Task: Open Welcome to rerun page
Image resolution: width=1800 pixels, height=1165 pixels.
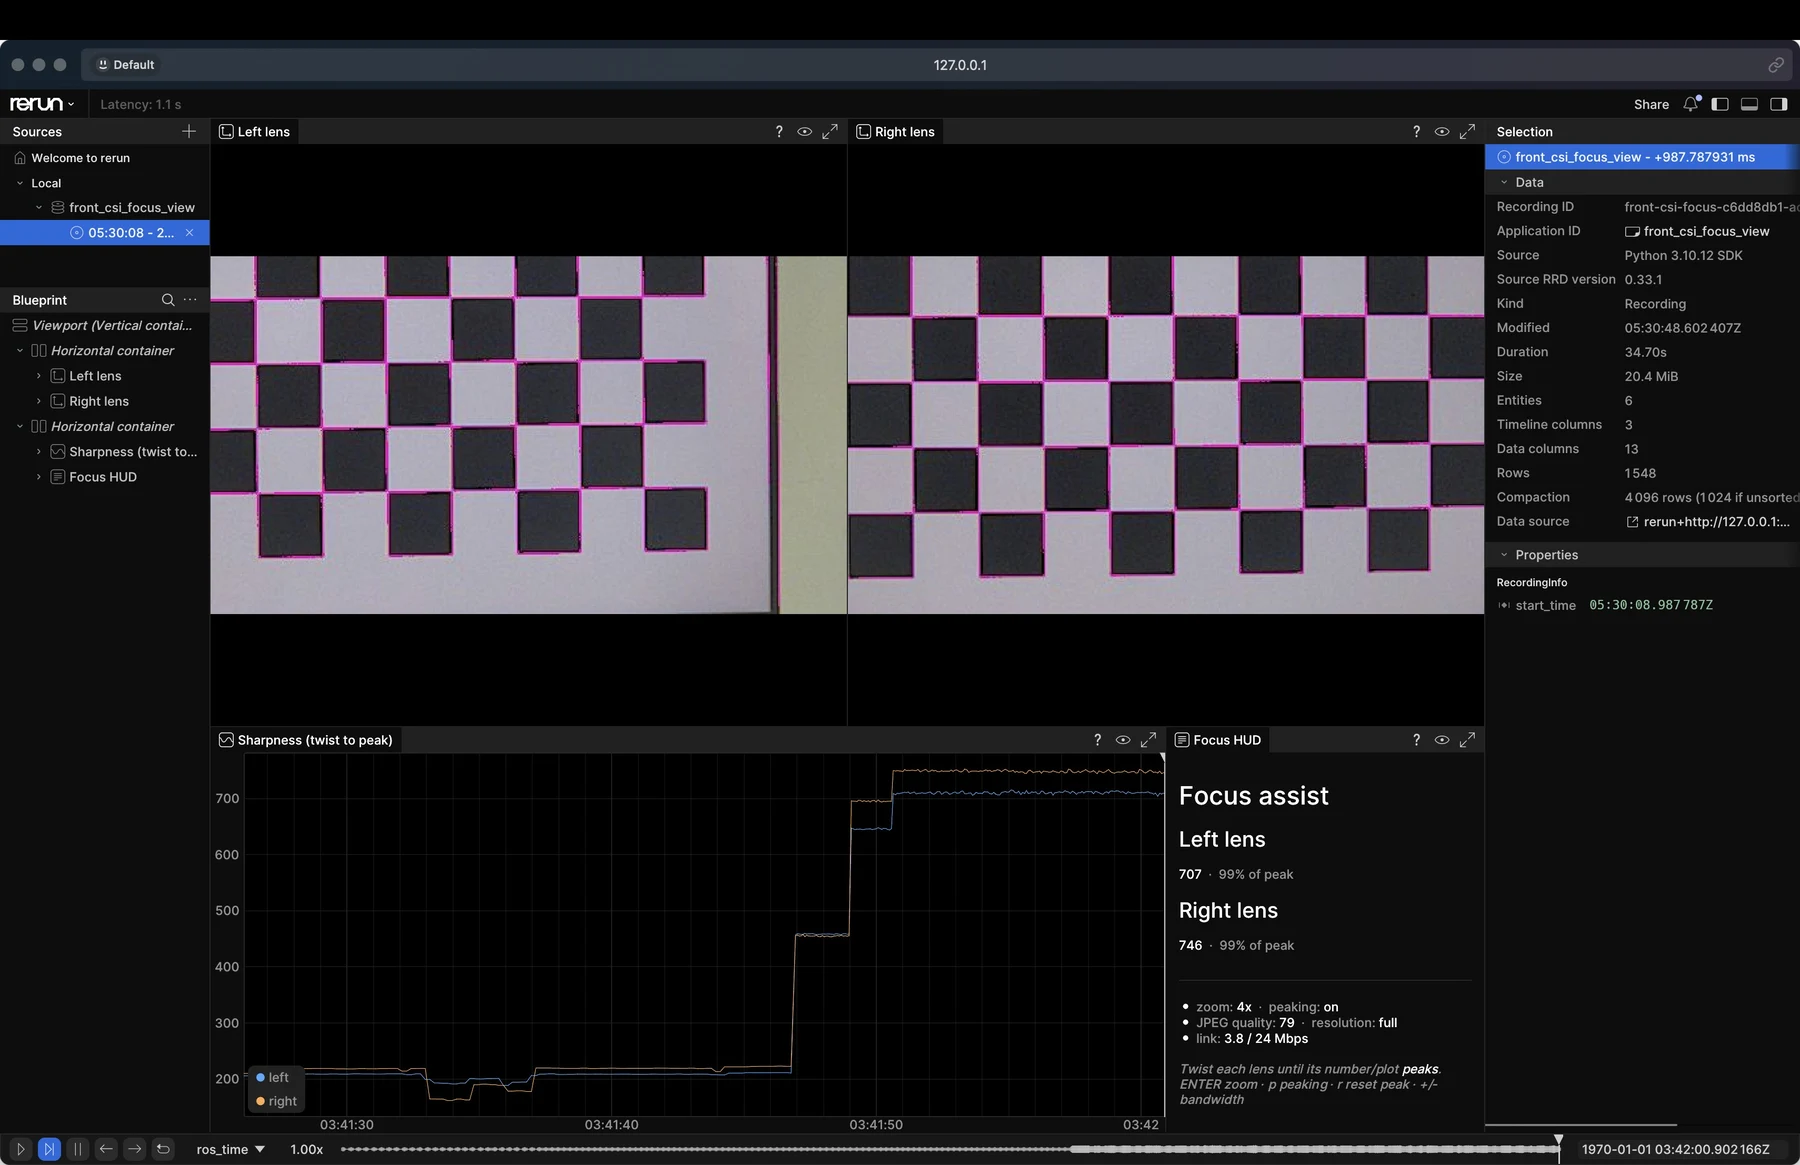Action: [x=81, y=158]
